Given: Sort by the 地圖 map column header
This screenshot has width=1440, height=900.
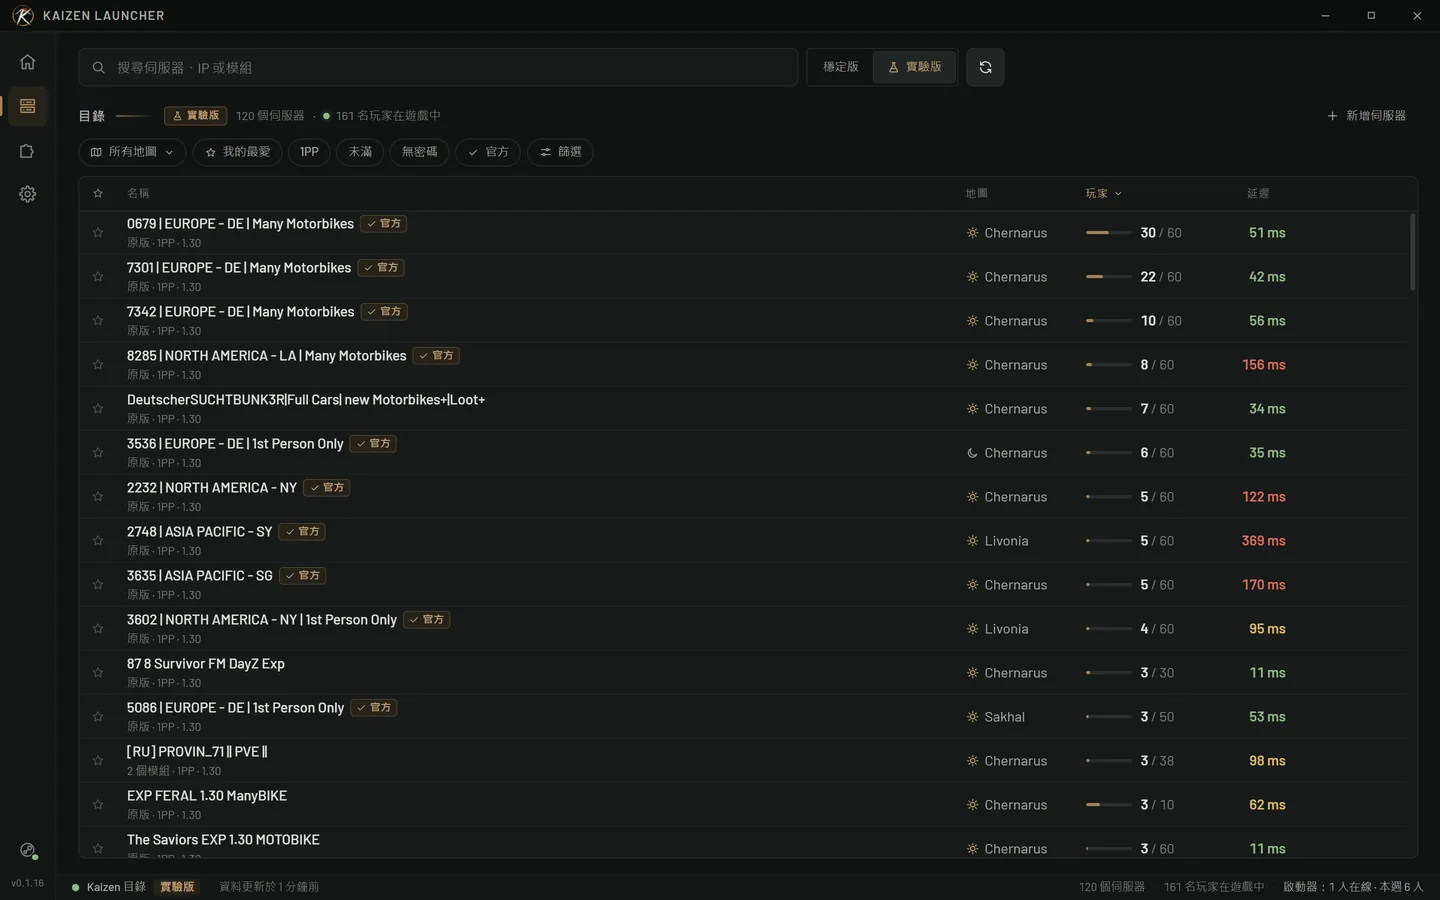Looking at the screenshot, I should pos(976,194).
